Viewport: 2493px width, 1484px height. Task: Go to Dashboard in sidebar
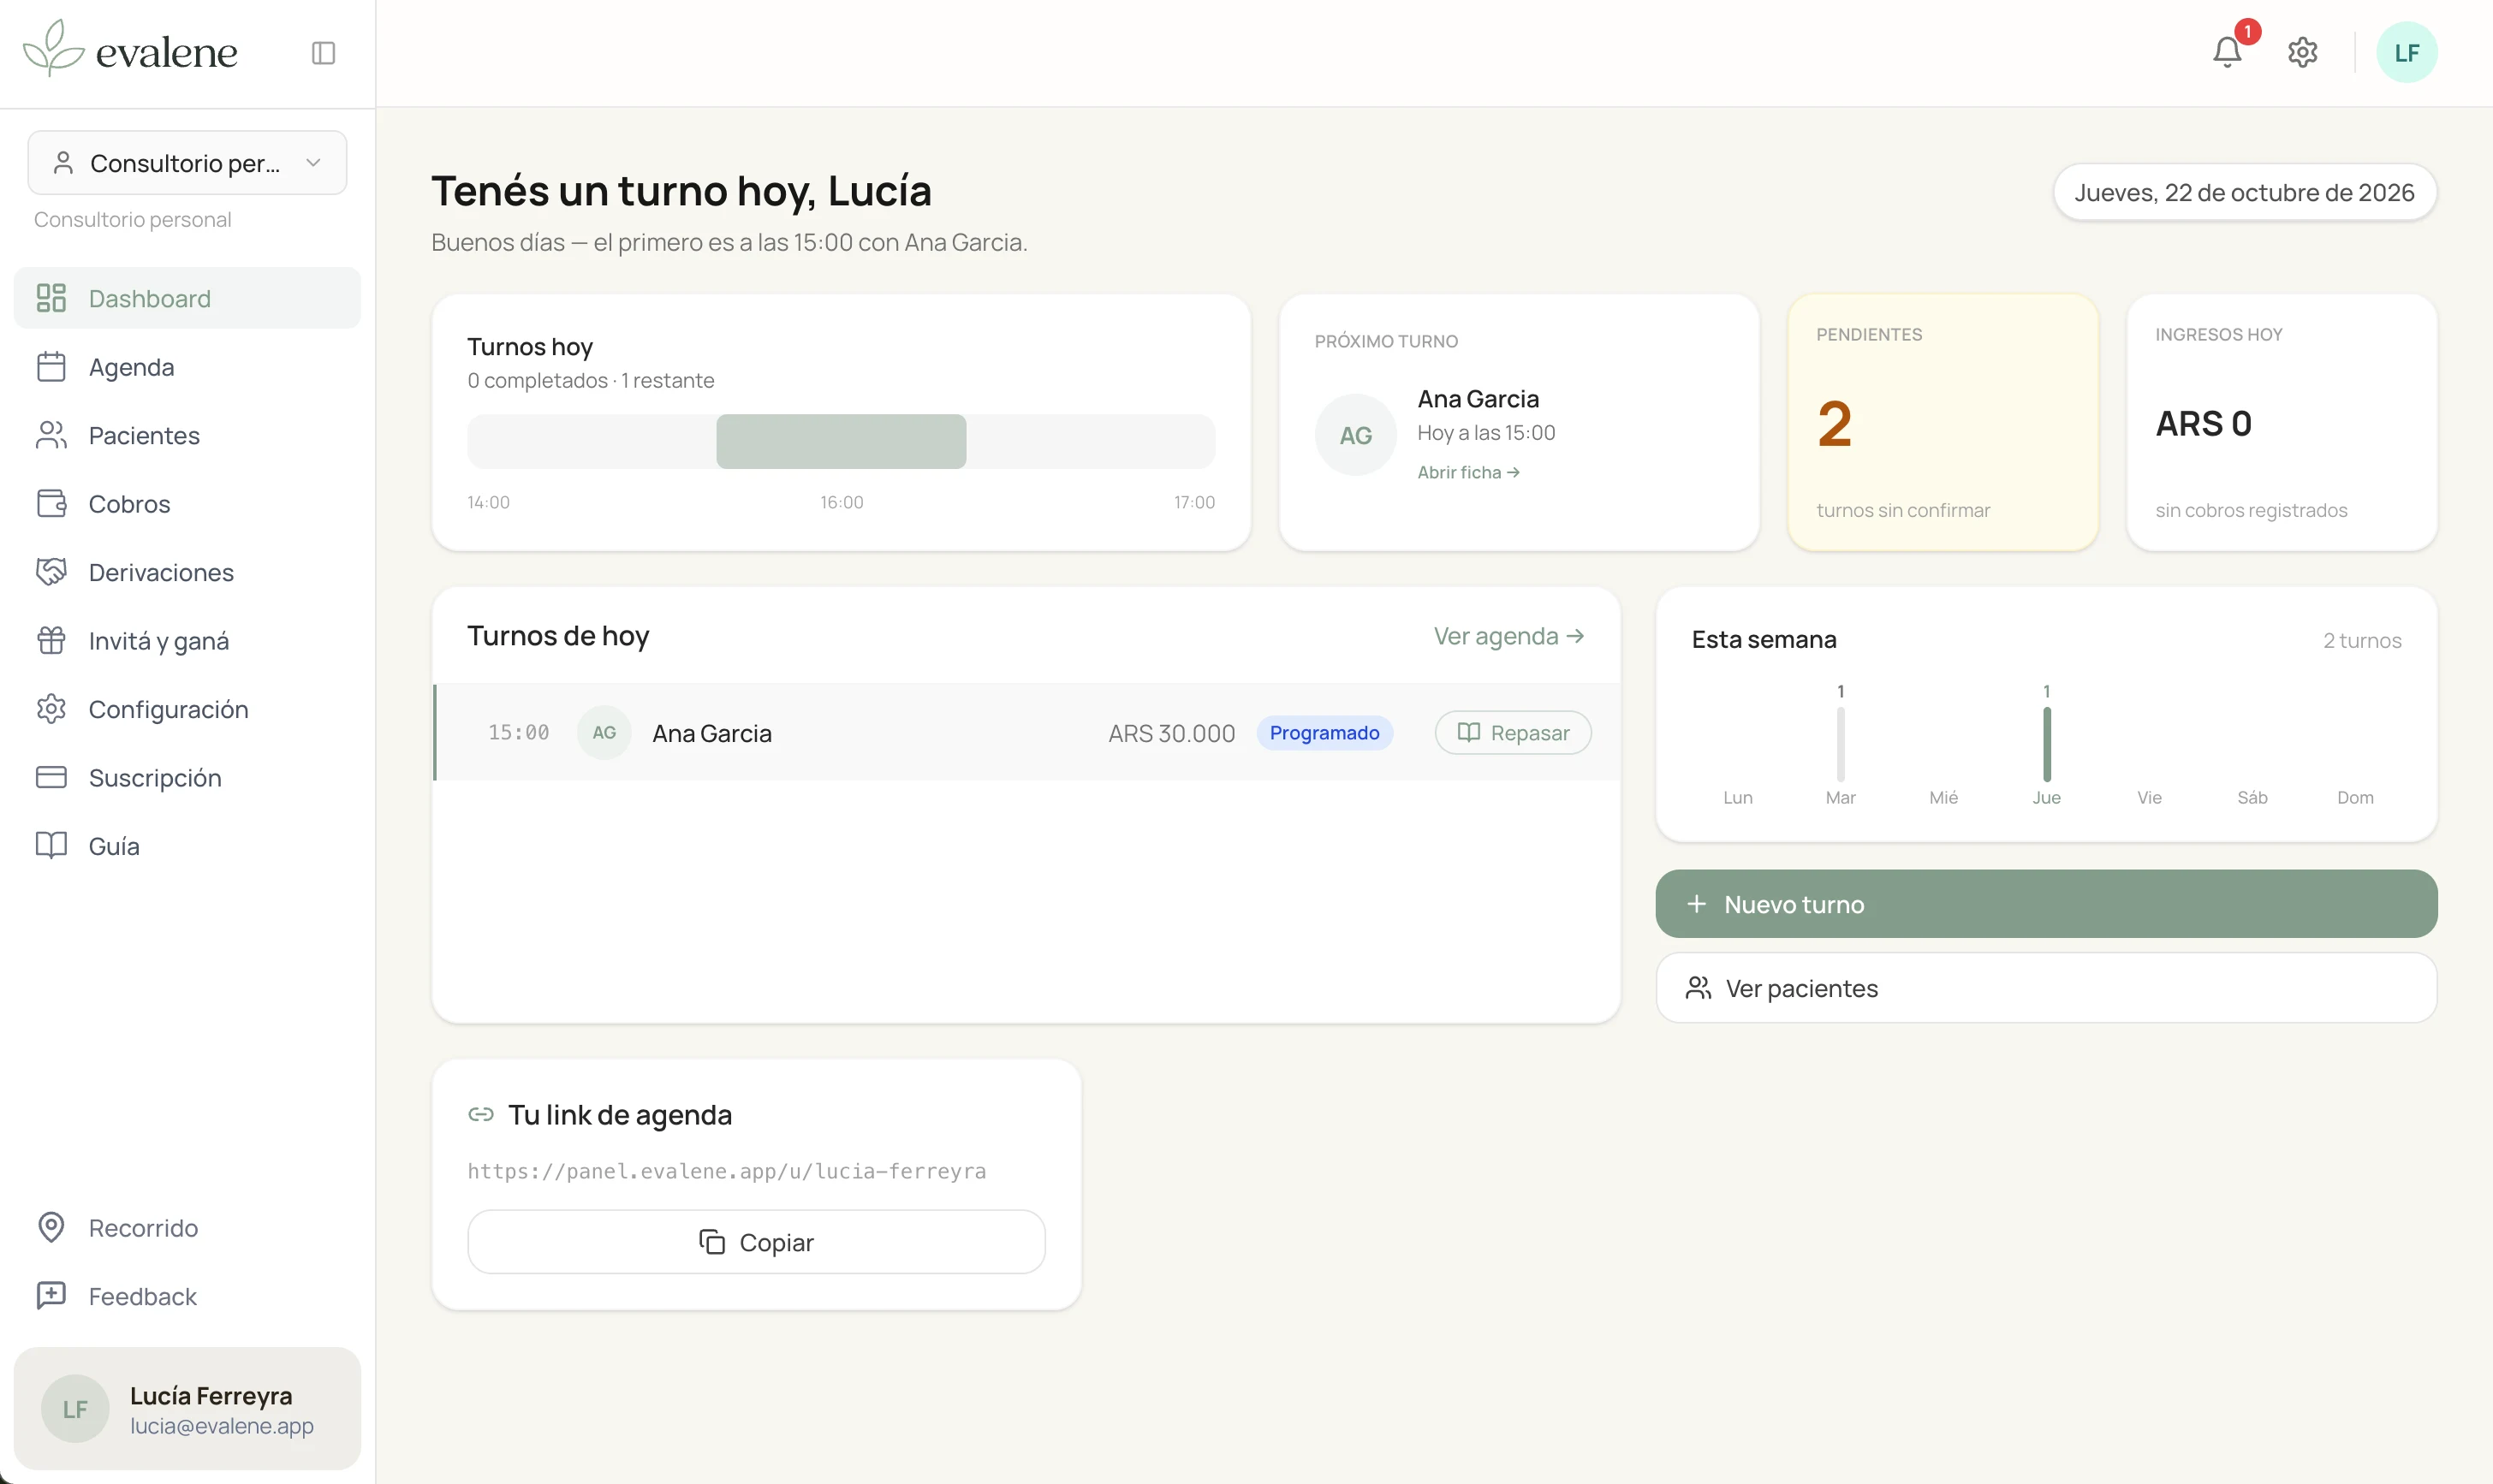pos(187,298)
